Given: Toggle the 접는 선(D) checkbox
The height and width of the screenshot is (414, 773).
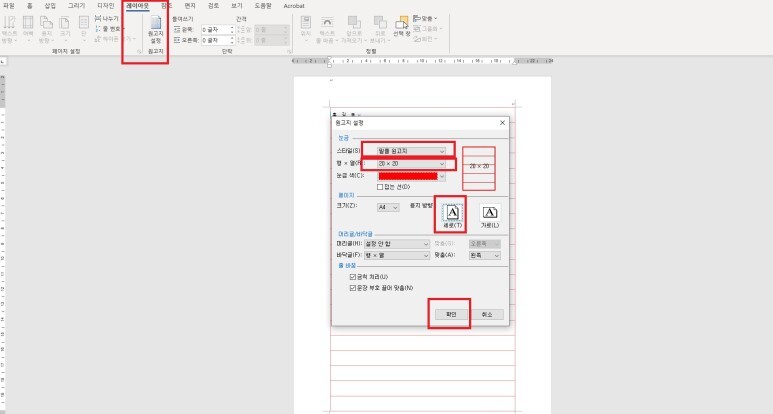Looking at the screenshot, I should 380,187.
